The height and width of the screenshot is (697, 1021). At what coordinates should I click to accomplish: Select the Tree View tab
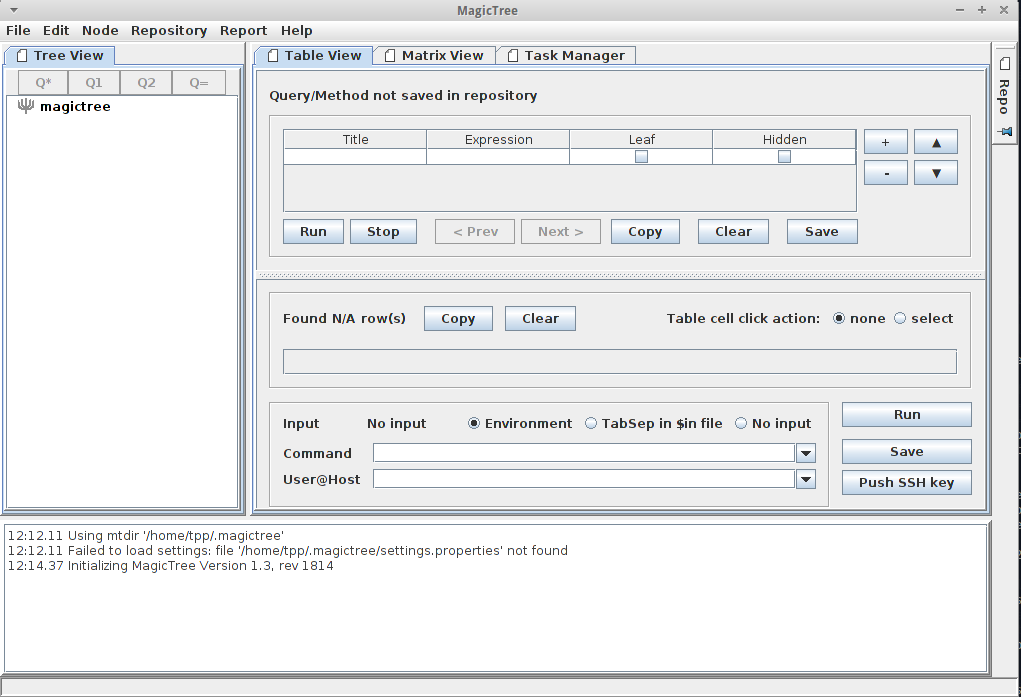coord(60,56)
